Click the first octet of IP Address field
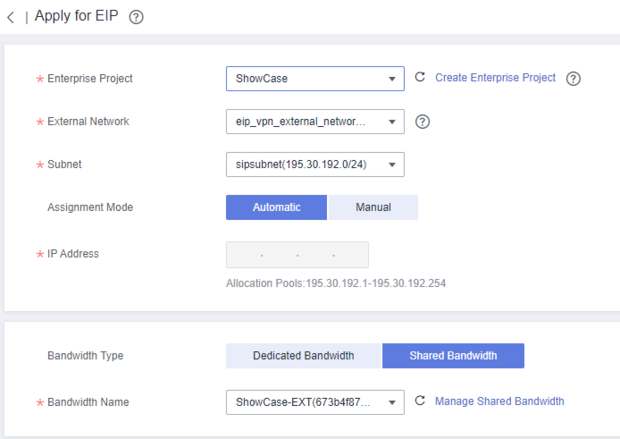 pyautogui.click(x=243, y=255)
